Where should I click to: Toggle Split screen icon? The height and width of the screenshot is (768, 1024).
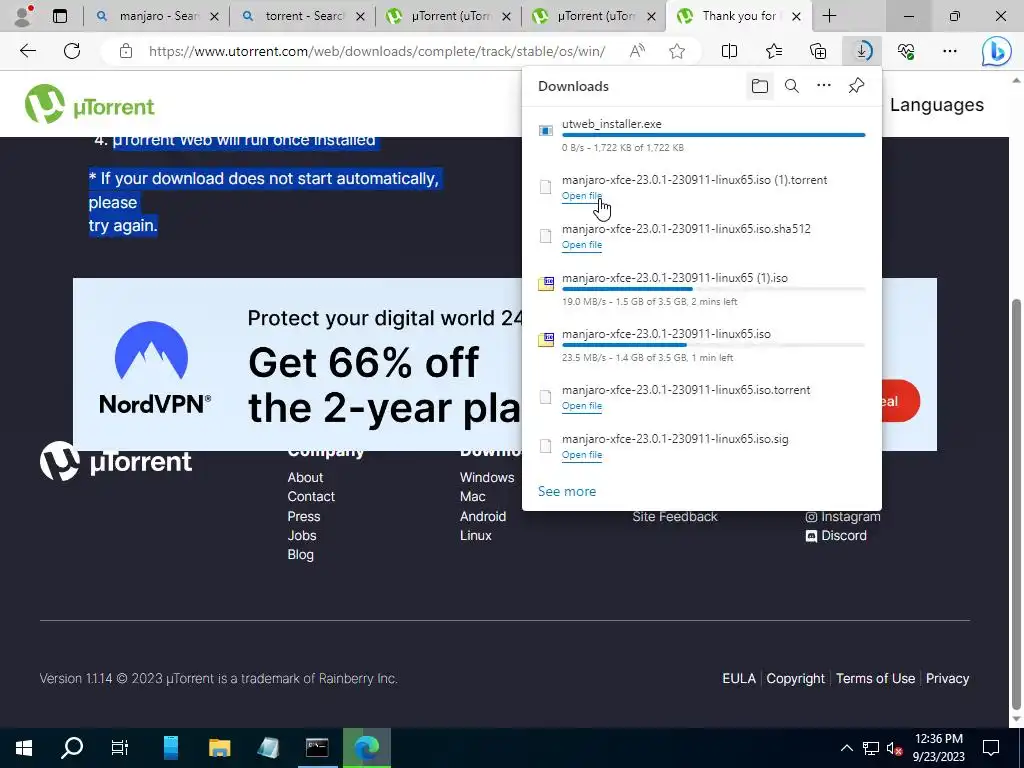[x=729, y=51]
